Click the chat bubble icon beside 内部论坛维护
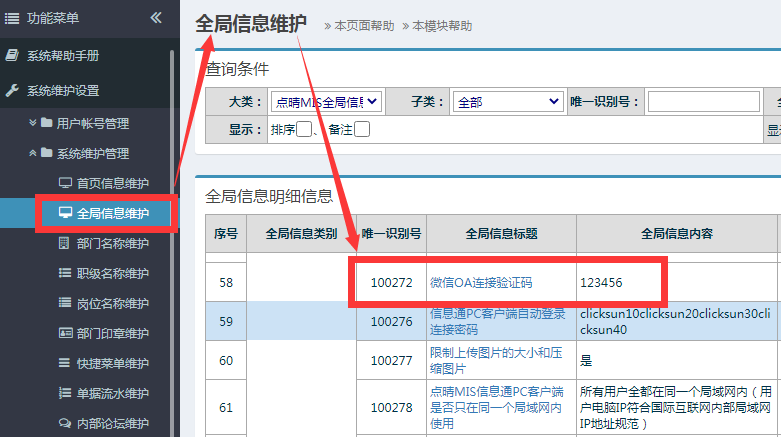 click(66, 423)
